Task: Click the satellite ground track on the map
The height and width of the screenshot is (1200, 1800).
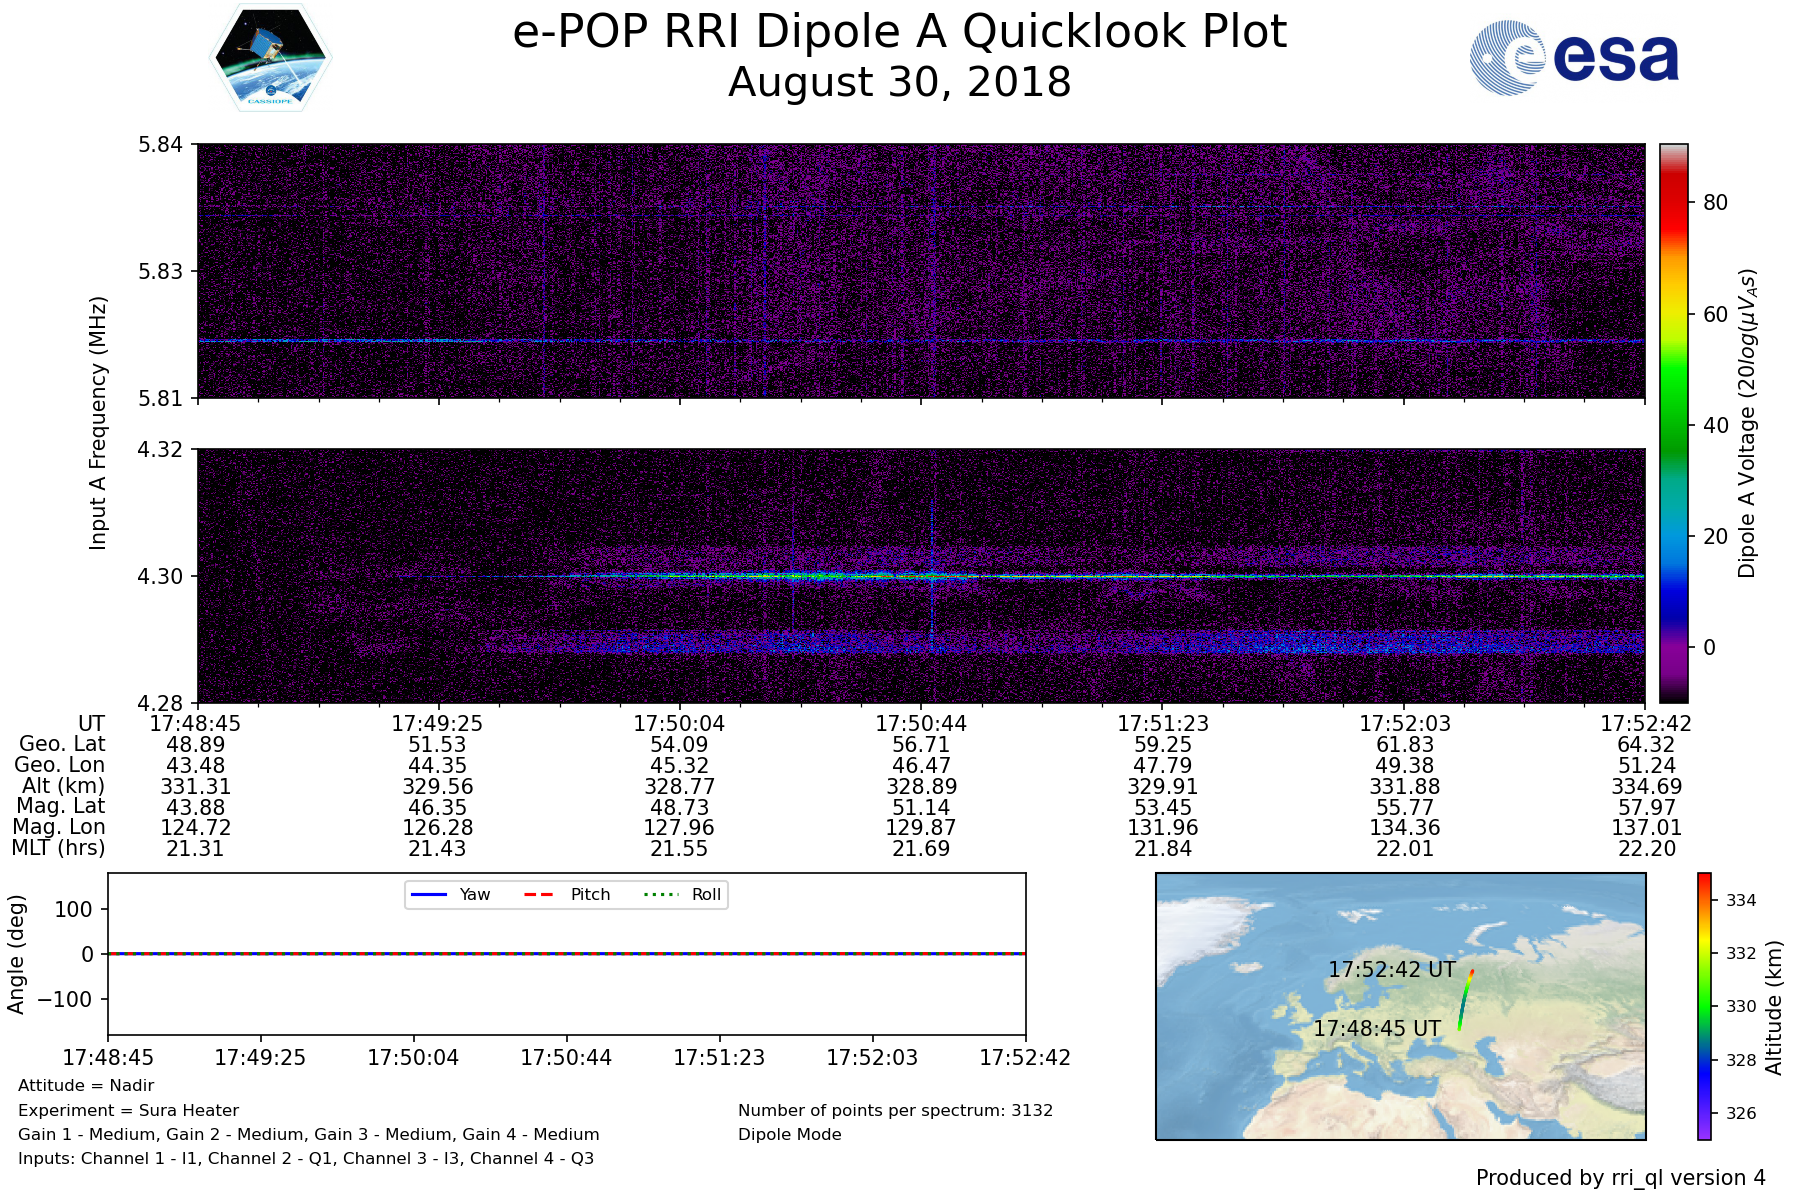Action: pos(1465,1000)
